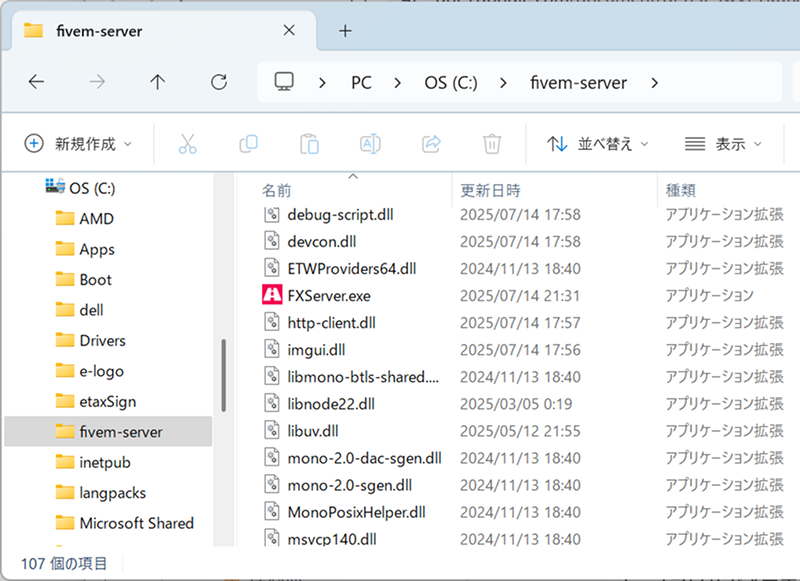Image resolution: width=800 pixels, height=581 pixels.
Task: Click the PC monitor icon in address bar
Action: pyautogui.click(x=284, y=82)
